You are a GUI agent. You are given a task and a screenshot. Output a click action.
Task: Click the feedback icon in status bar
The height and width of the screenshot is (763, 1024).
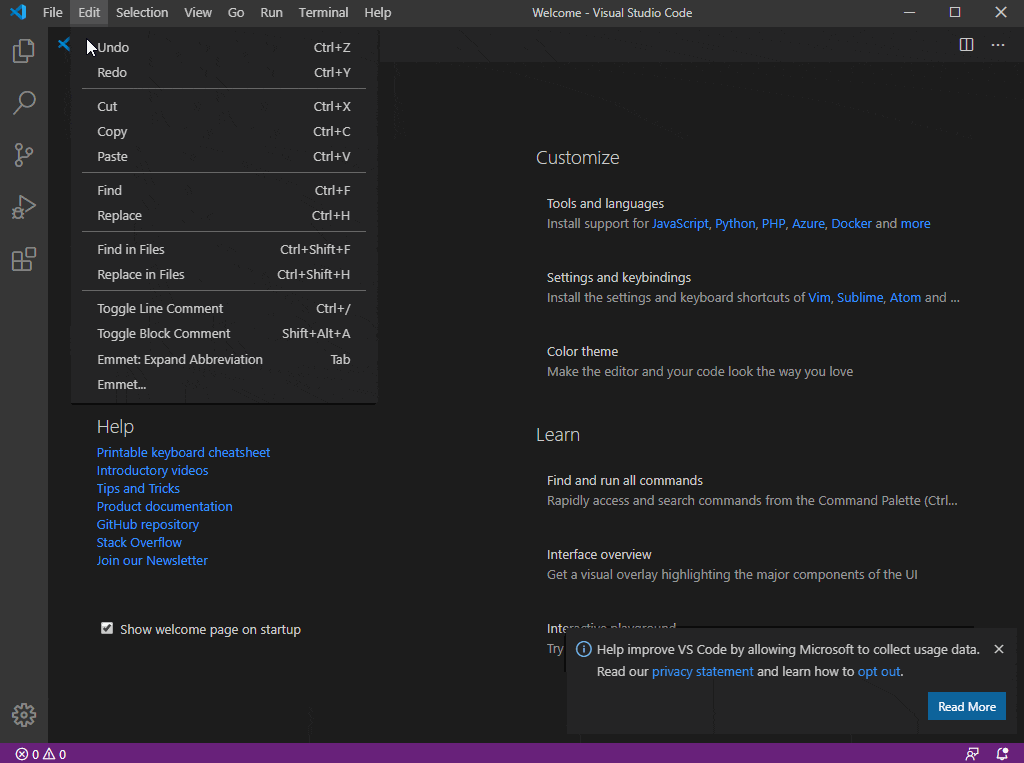pyautogui.click(x=972, y=754)
